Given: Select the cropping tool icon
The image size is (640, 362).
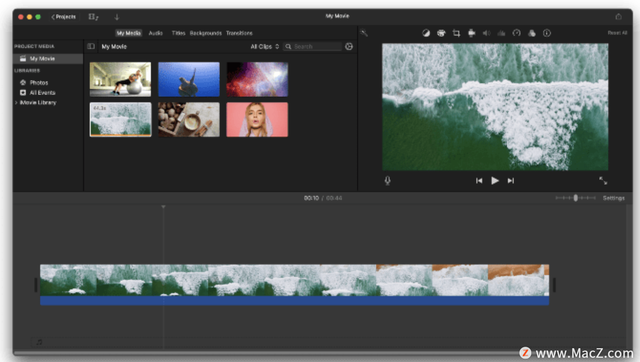Looking at the screenshot, I should (456, 33).
